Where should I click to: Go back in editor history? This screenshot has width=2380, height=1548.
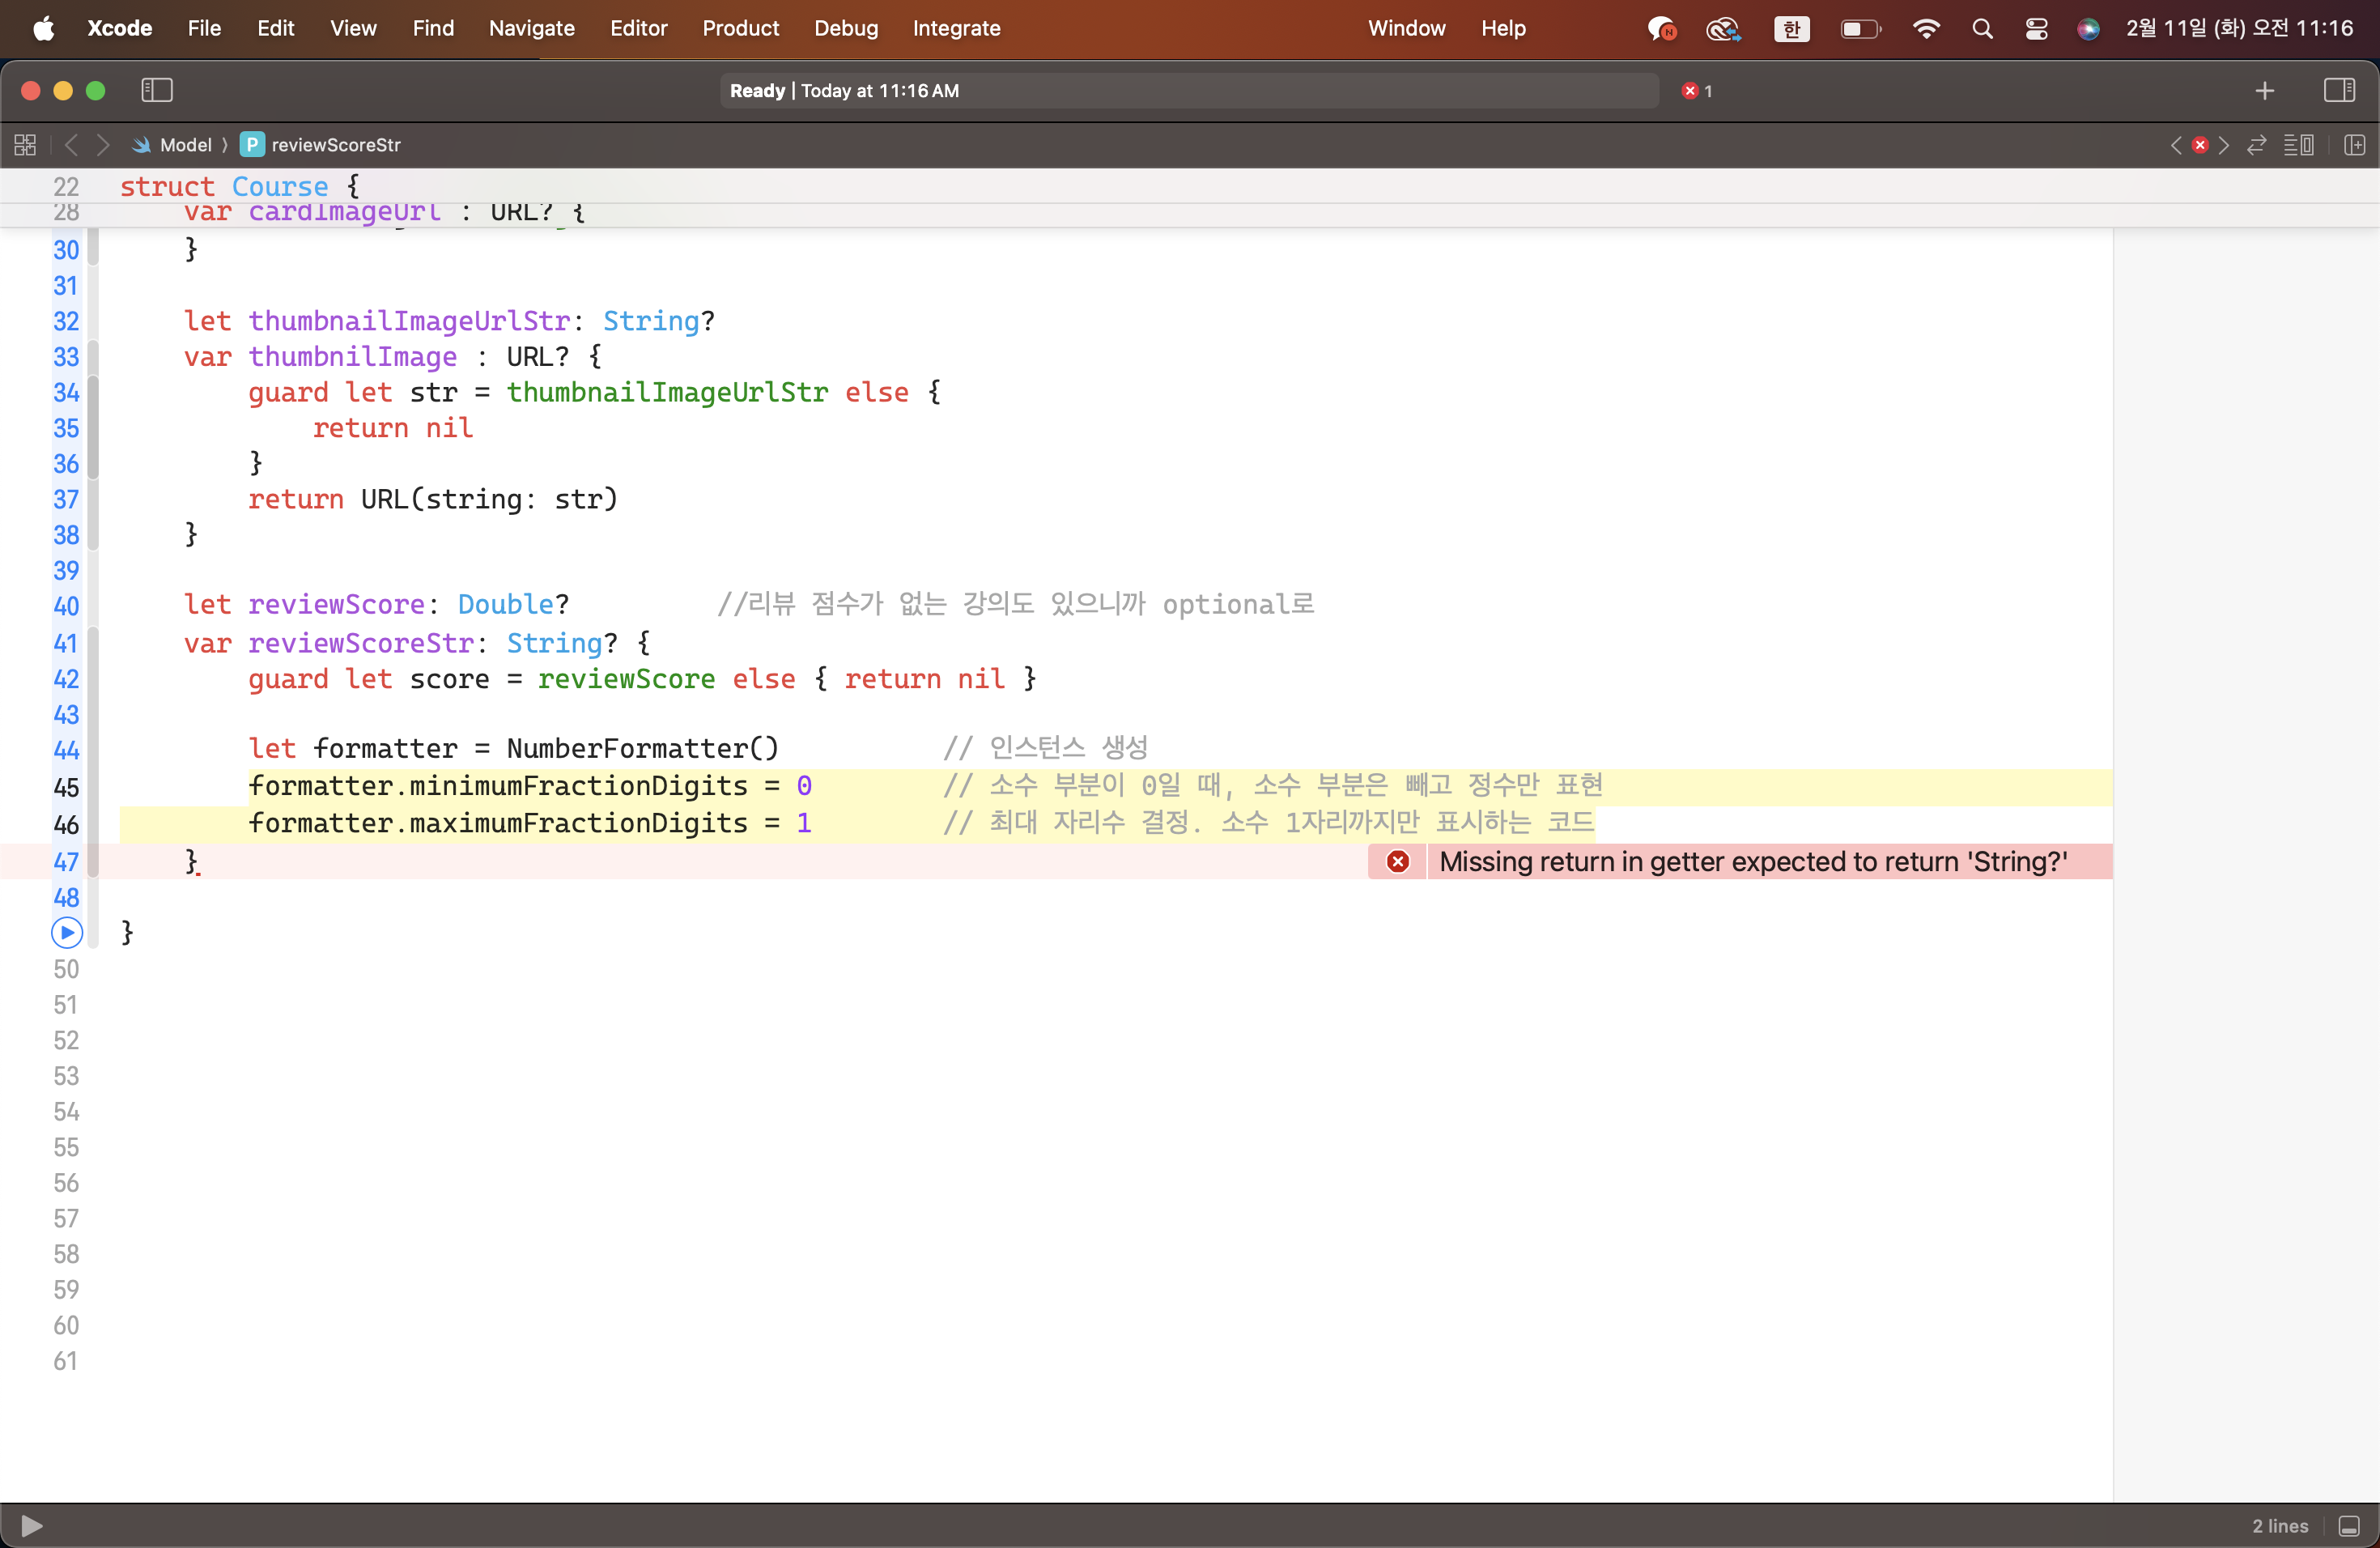tap(71, 145)
